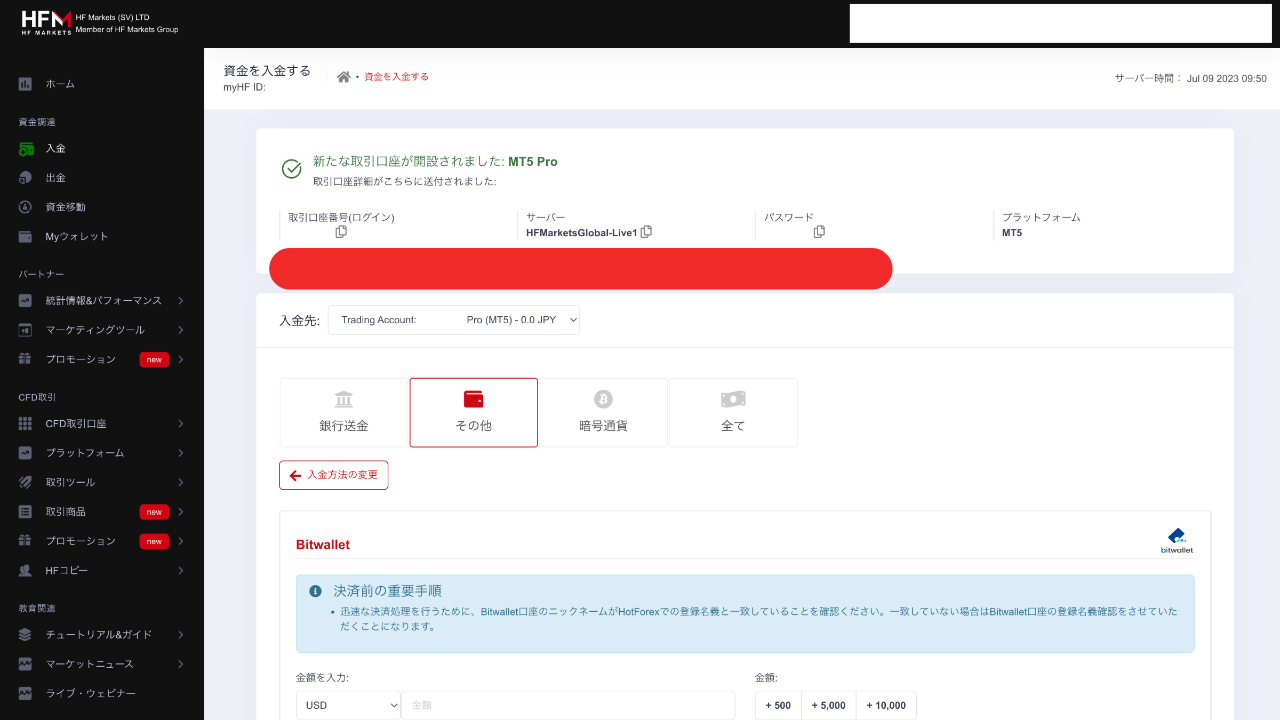This screenshot has width=1280, height=720.
Task: Expand 統計情報&パフォーマンス sidebar menu
Action: [x=103, y=301]
